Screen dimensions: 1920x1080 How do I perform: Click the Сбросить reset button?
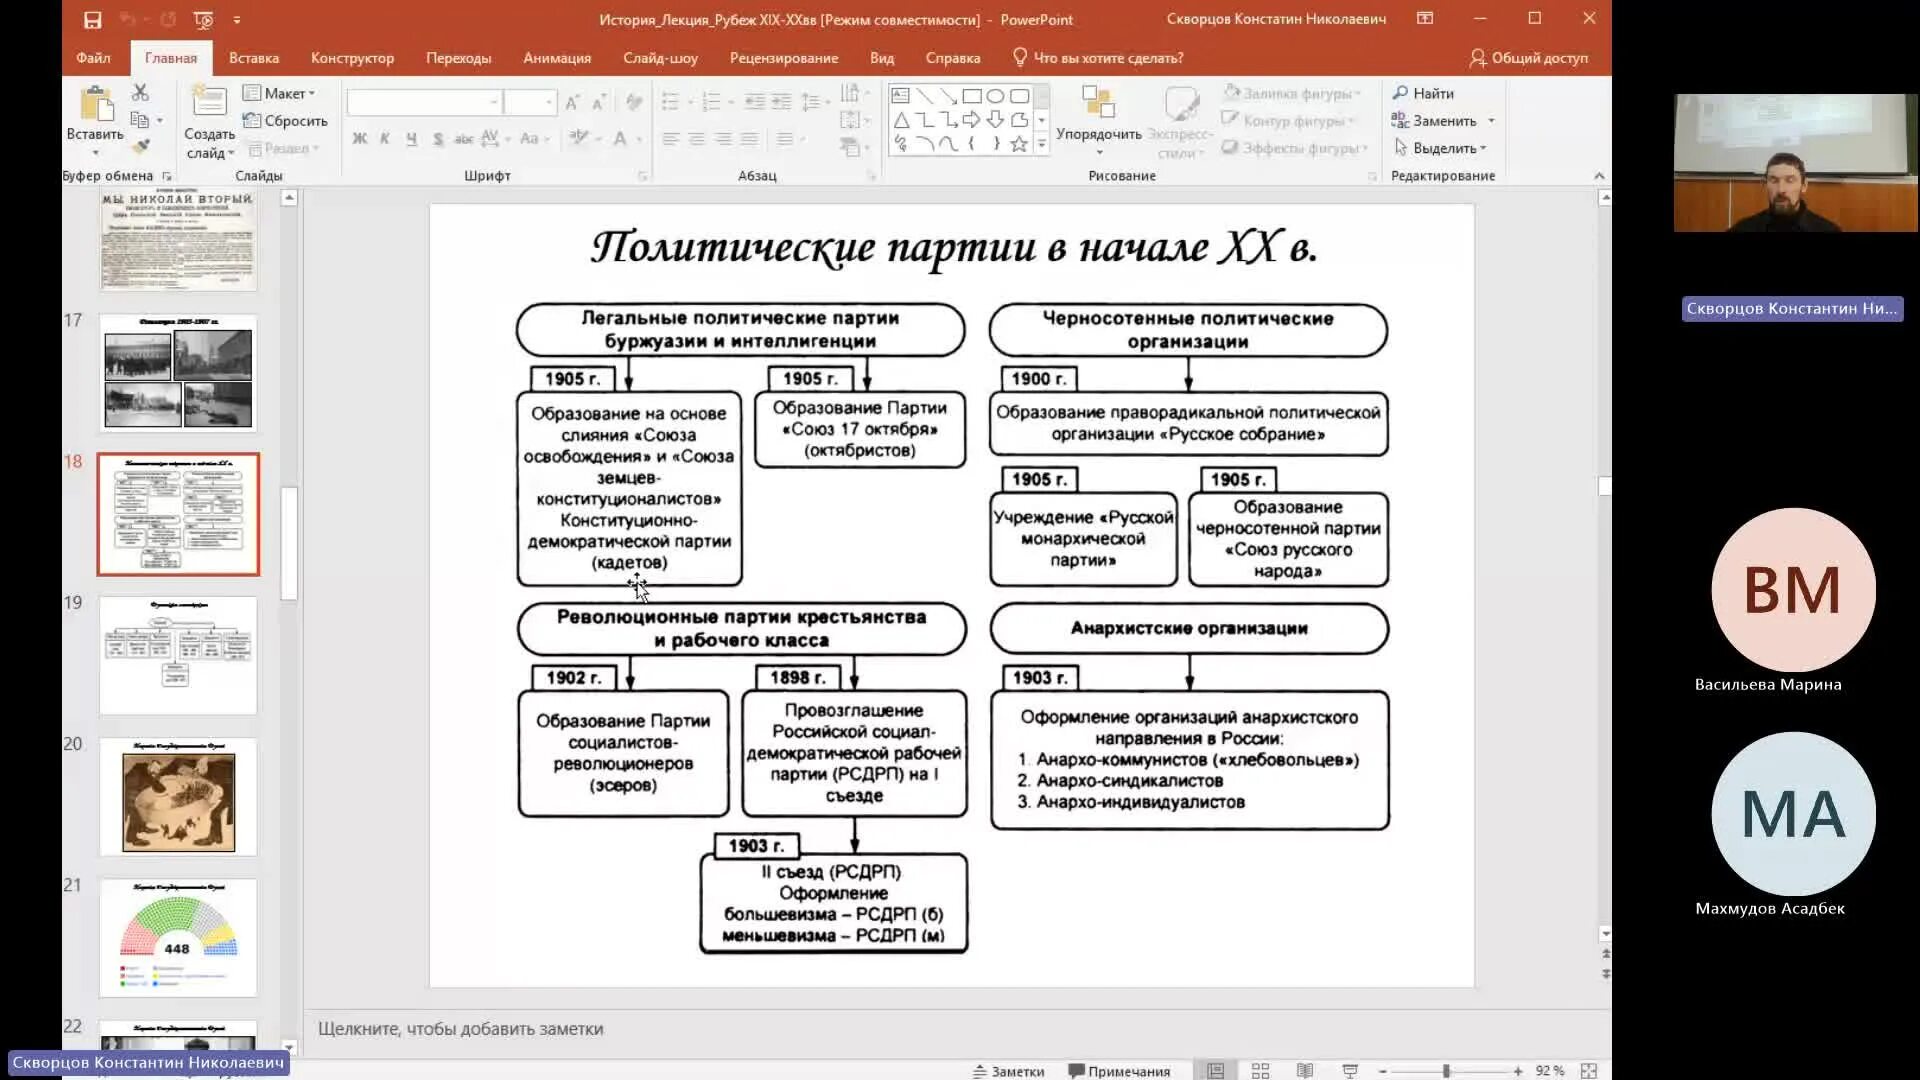point(286,121)
